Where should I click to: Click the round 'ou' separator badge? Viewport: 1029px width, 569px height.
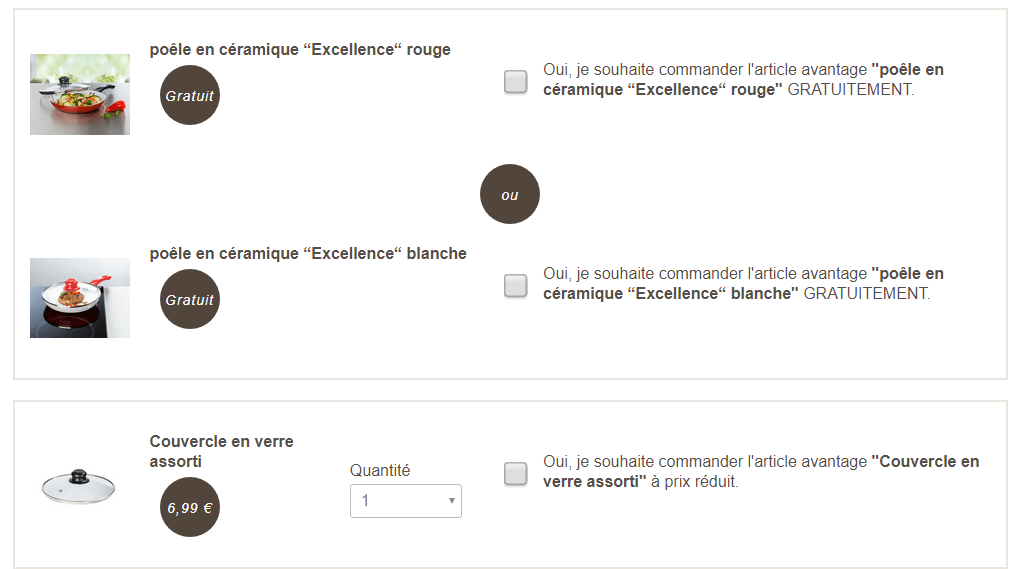click(510, 194)
